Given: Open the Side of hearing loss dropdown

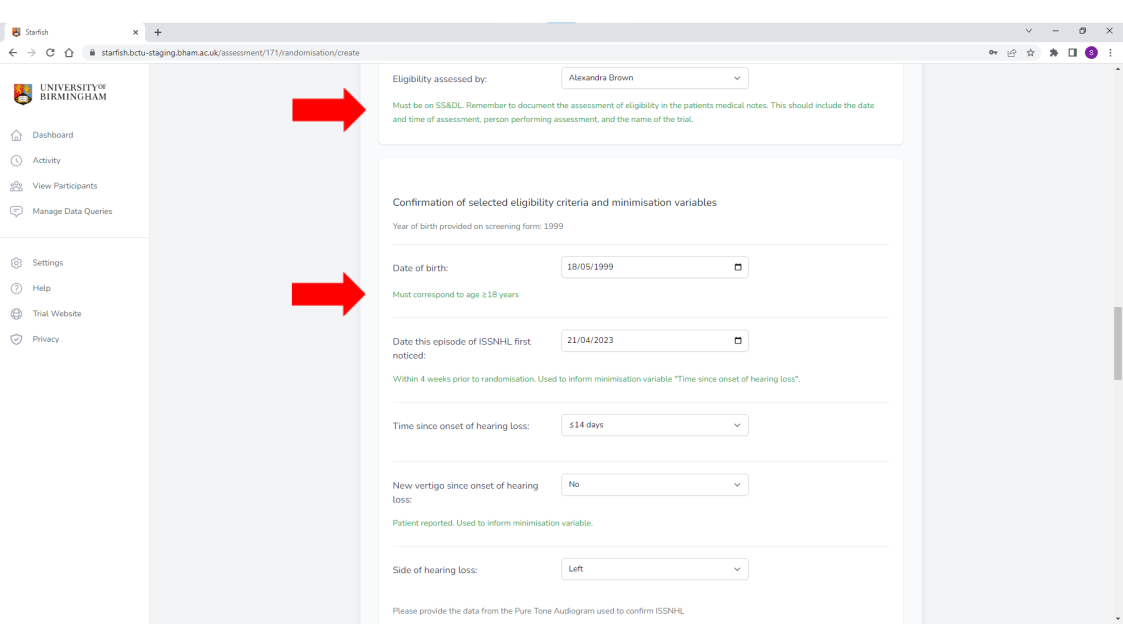Looking at the screenshot, I should 654,569.
